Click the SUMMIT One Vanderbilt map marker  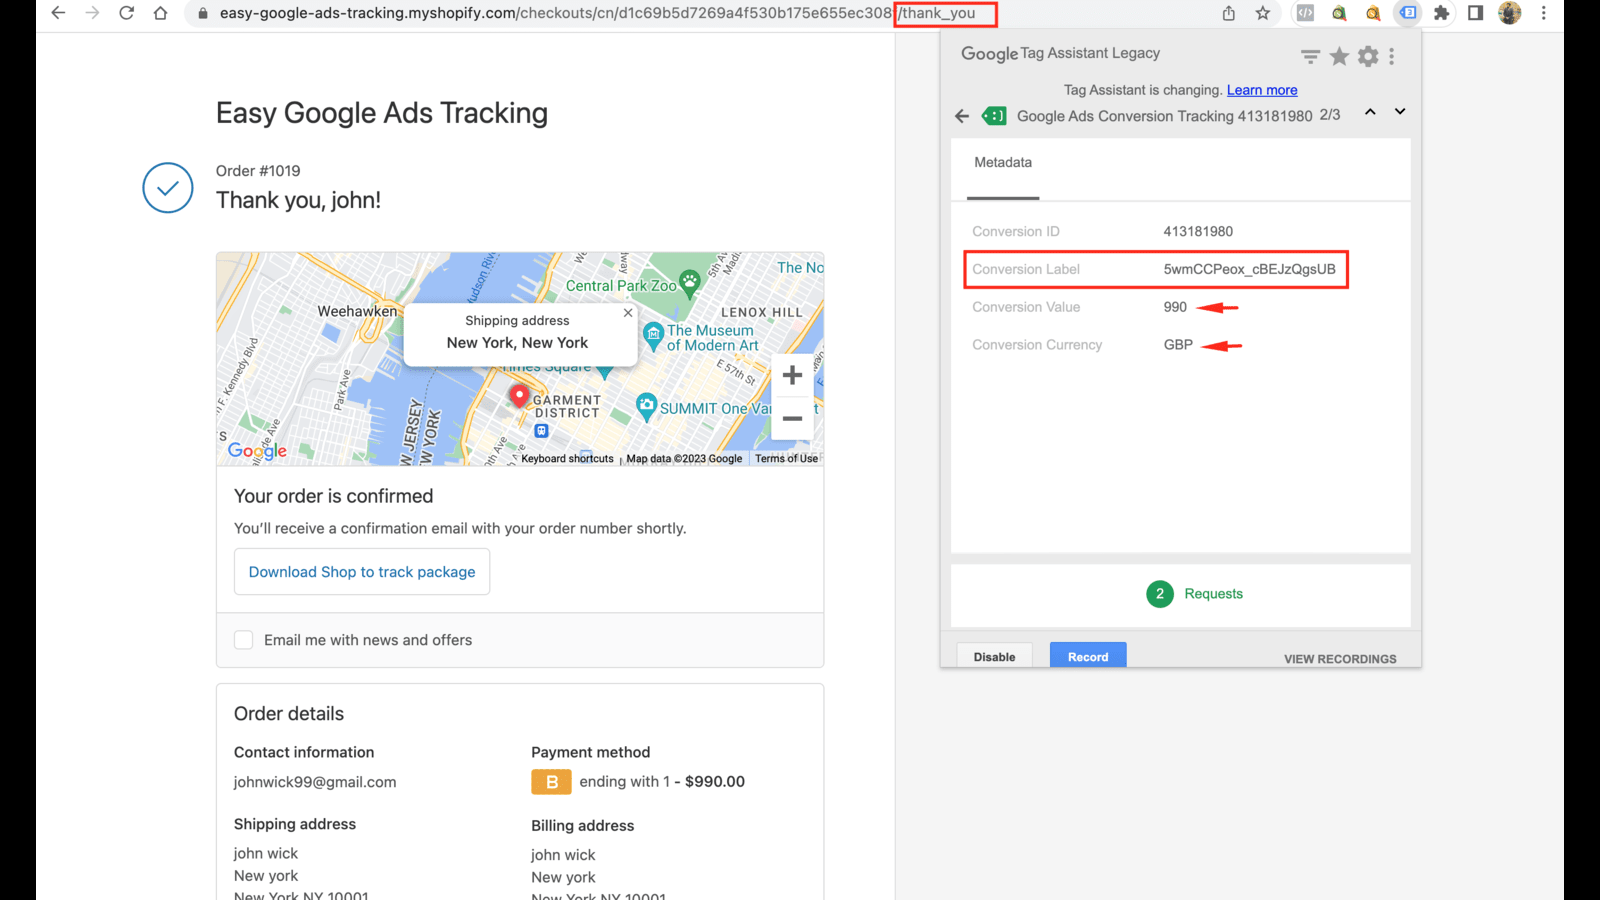[646, 406]
